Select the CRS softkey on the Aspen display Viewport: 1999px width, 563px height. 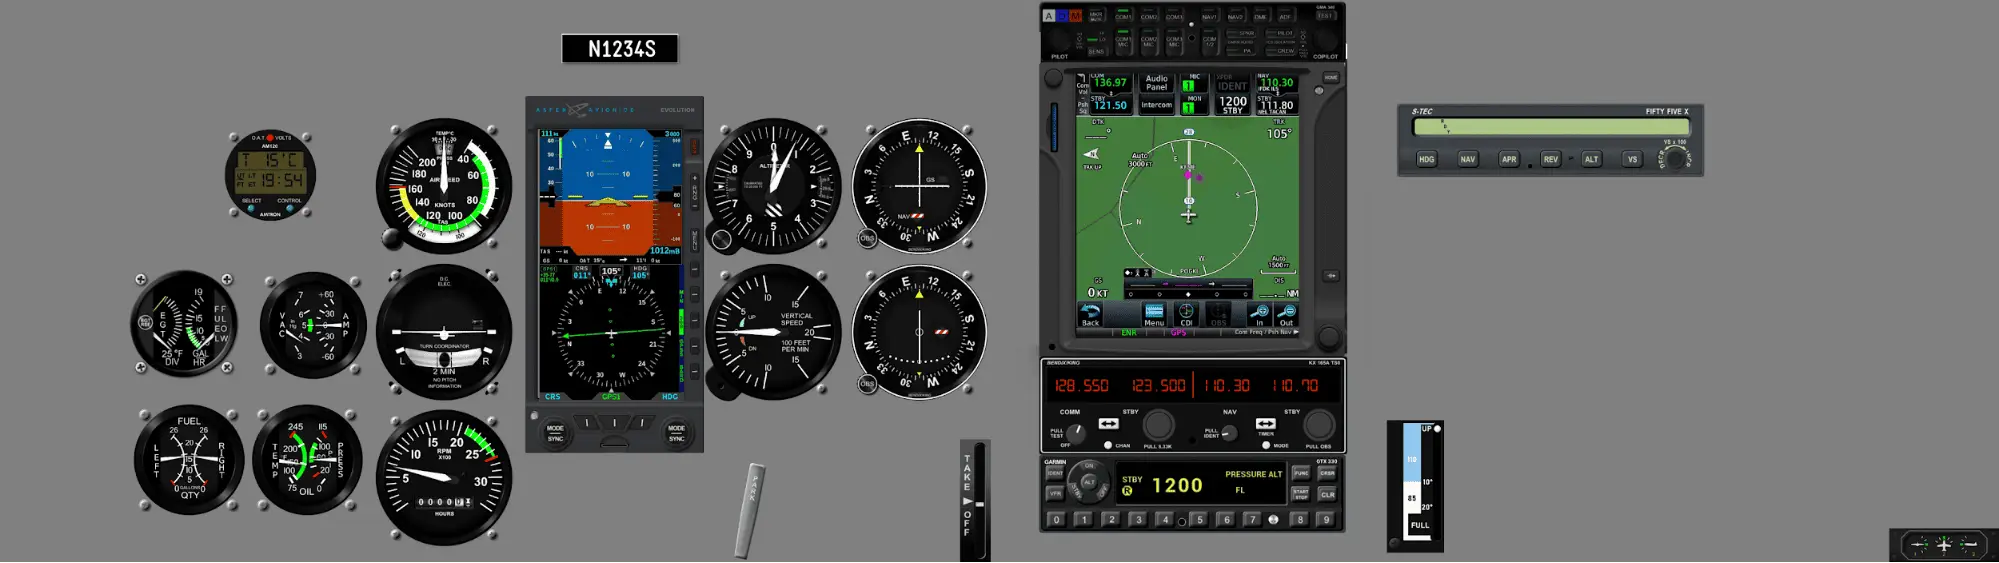click(x=553, y=397)
